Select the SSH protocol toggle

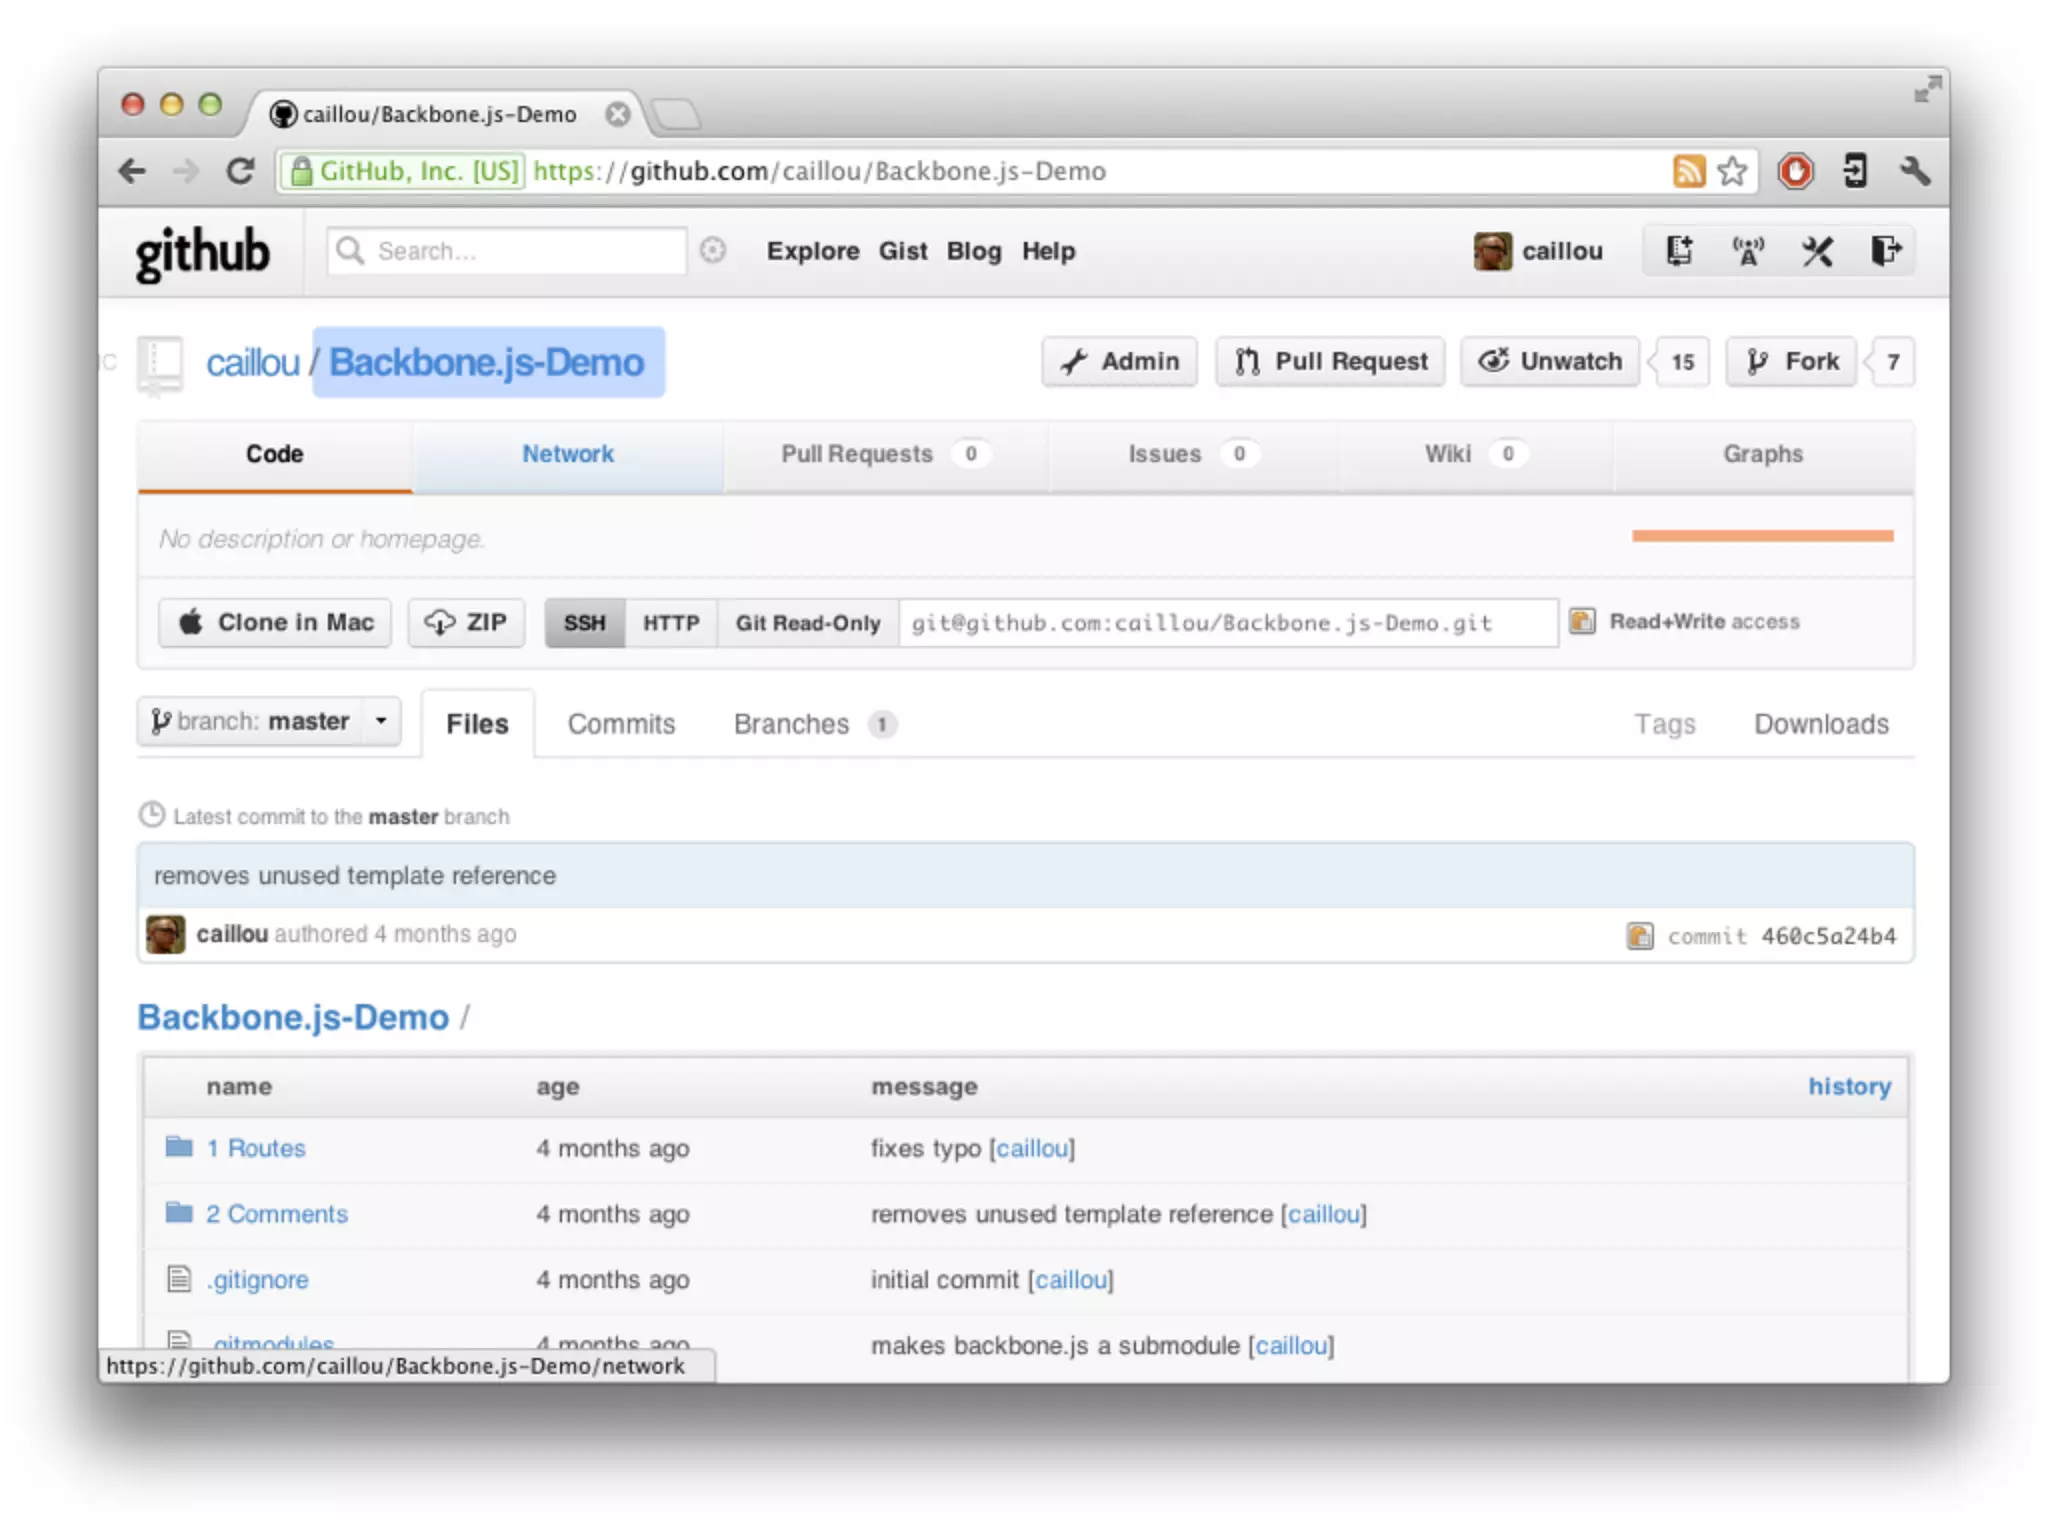click(x=584, y=623)
